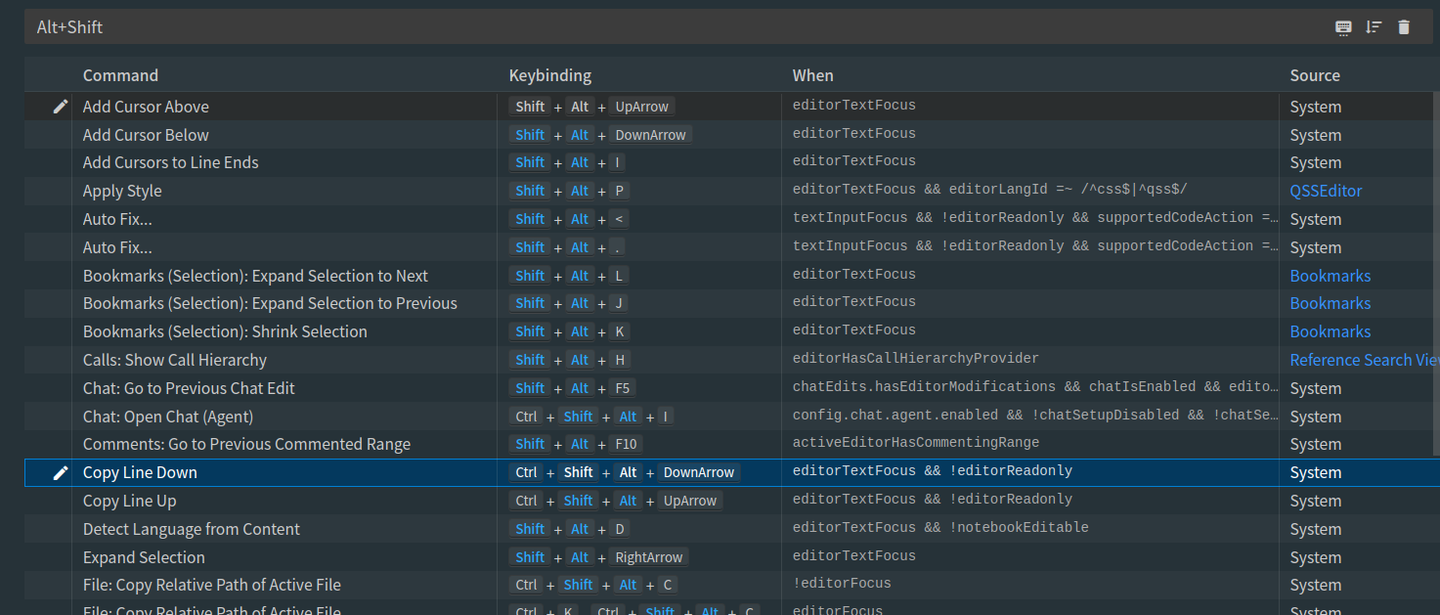Click the Shift+Alt+. keybinding of Auto Fix

click(570, 247)
